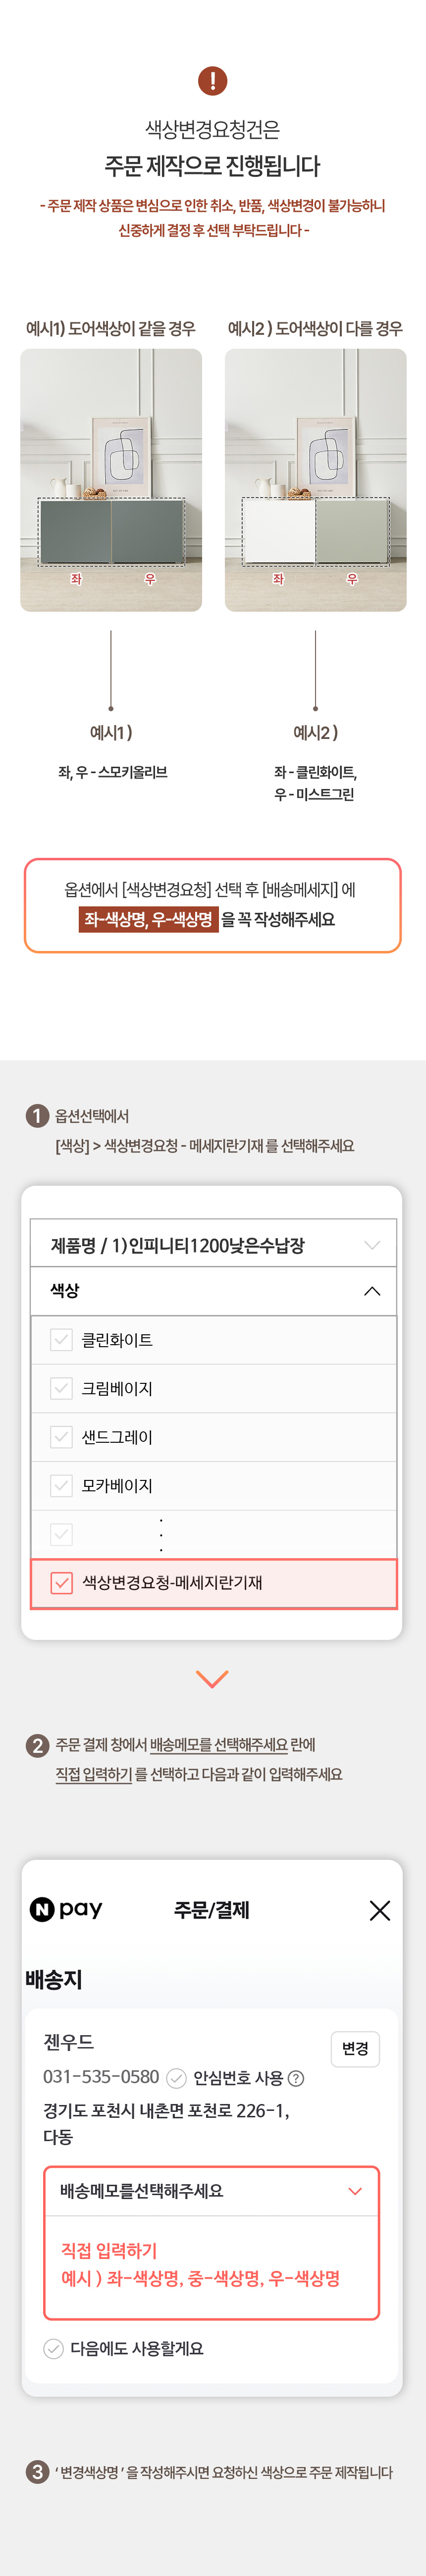Choose the 샌드그레이 list item
The width and height of the screenshot is (426, 2576).
point(213,1437)
